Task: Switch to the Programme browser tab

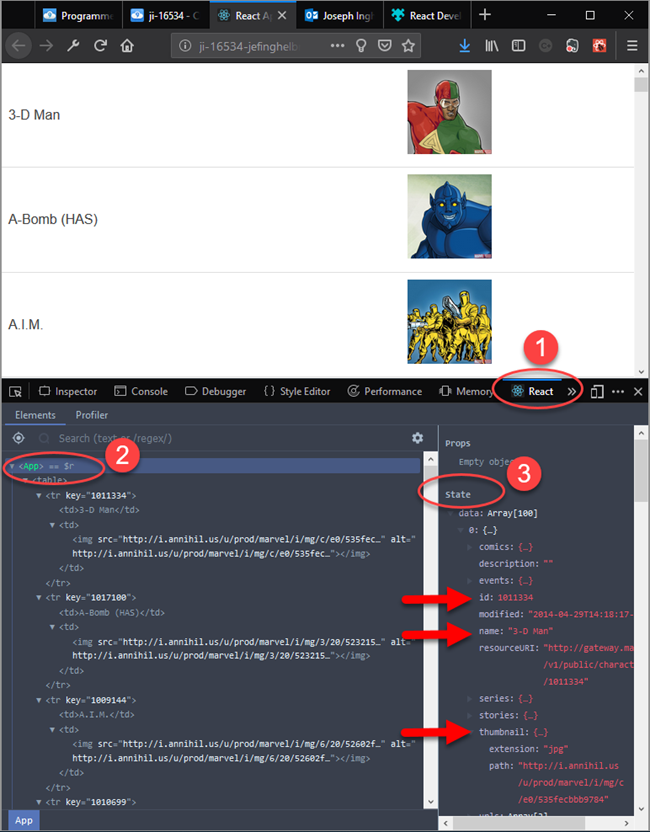Action: pyautogui.click(x=79, y=15)
